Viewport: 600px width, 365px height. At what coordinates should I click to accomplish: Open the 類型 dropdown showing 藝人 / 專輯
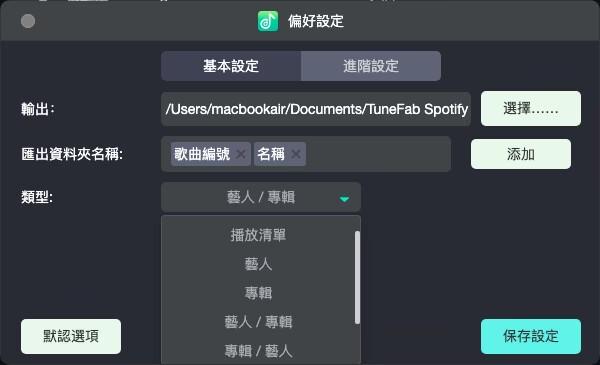point(261,197)
